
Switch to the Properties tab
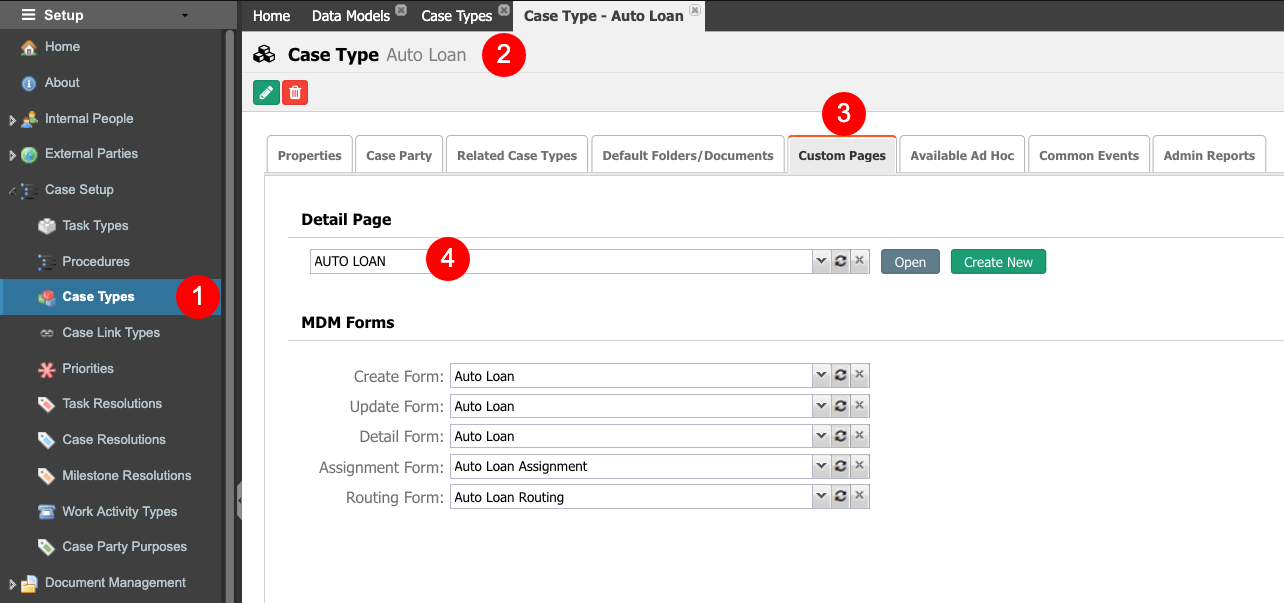pos(310,155)
